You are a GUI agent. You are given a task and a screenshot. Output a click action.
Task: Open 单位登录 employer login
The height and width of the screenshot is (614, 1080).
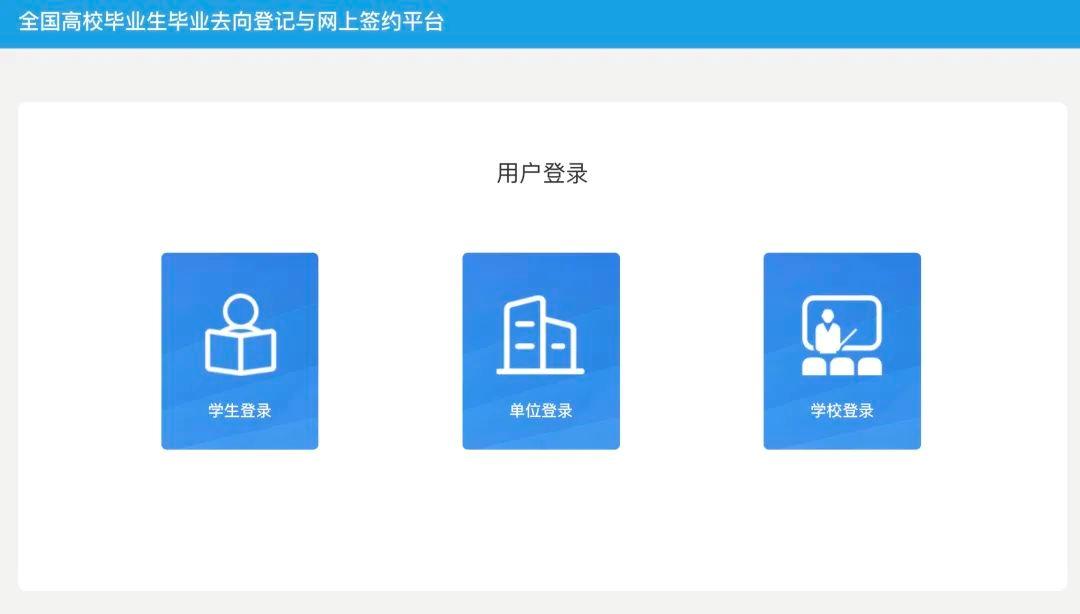541,351
